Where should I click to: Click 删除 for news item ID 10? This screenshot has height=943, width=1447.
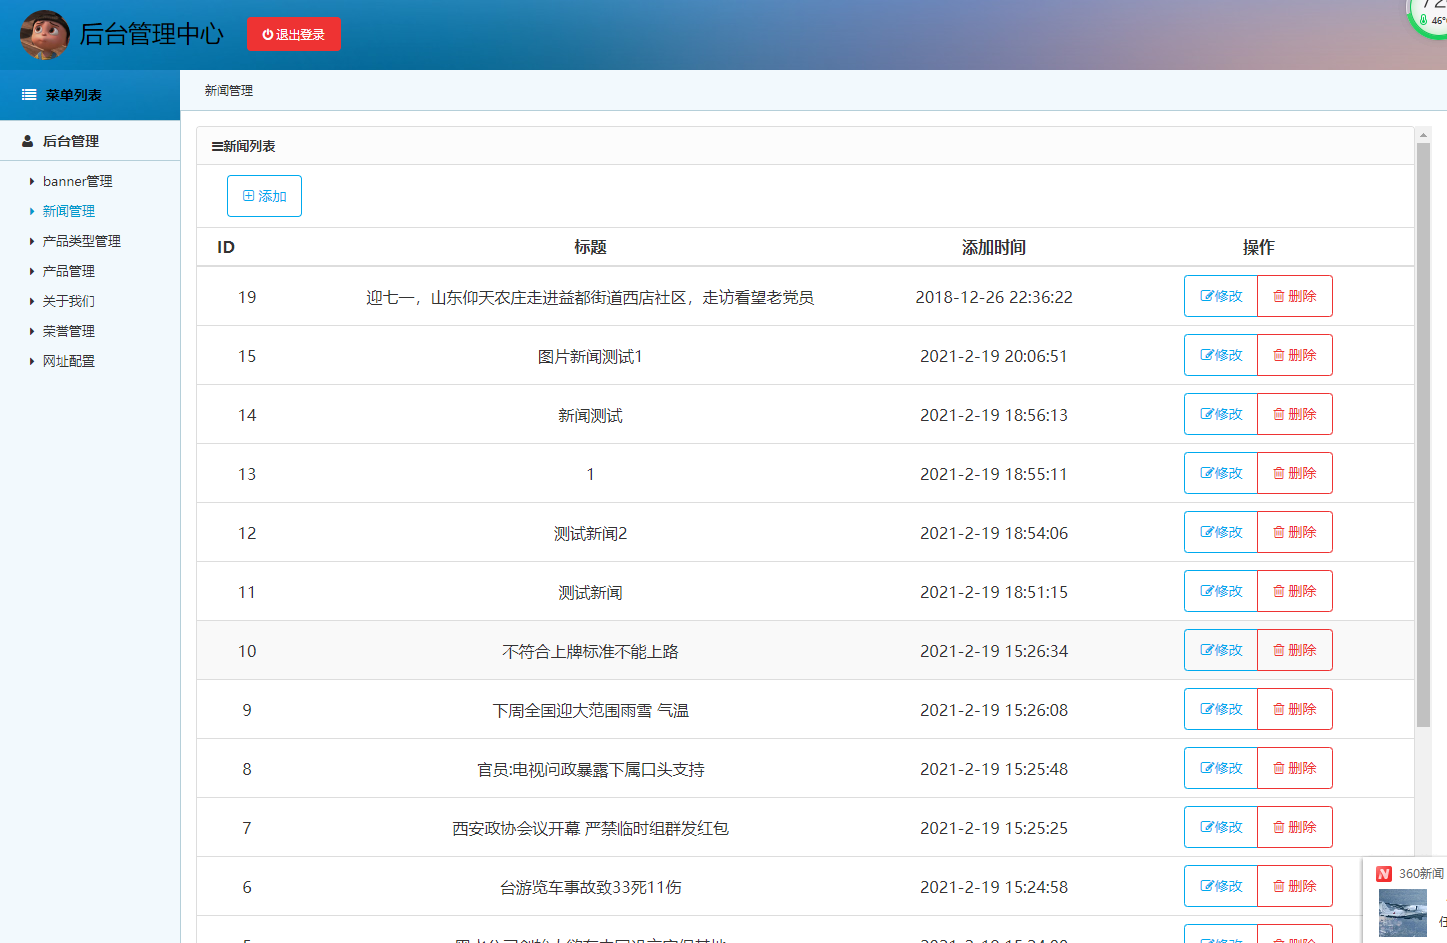click(1295, 649)
